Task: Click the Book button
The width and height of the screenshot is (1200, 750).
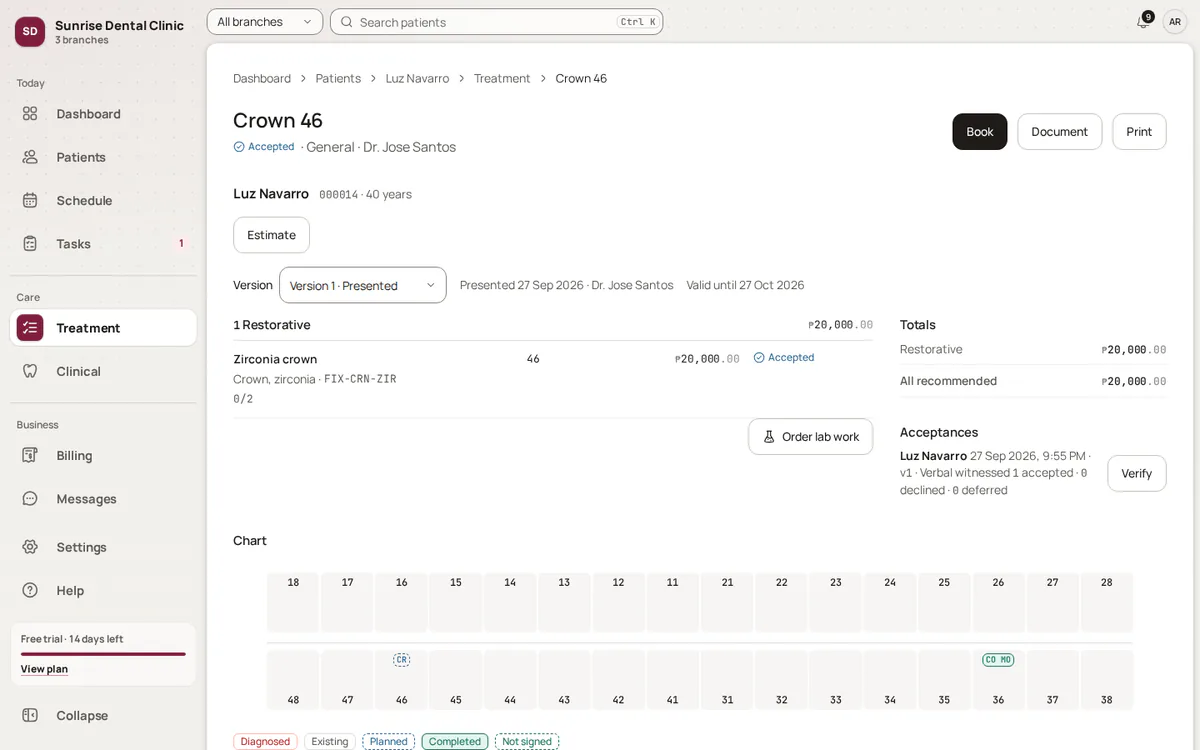Action: coord(980,132)
